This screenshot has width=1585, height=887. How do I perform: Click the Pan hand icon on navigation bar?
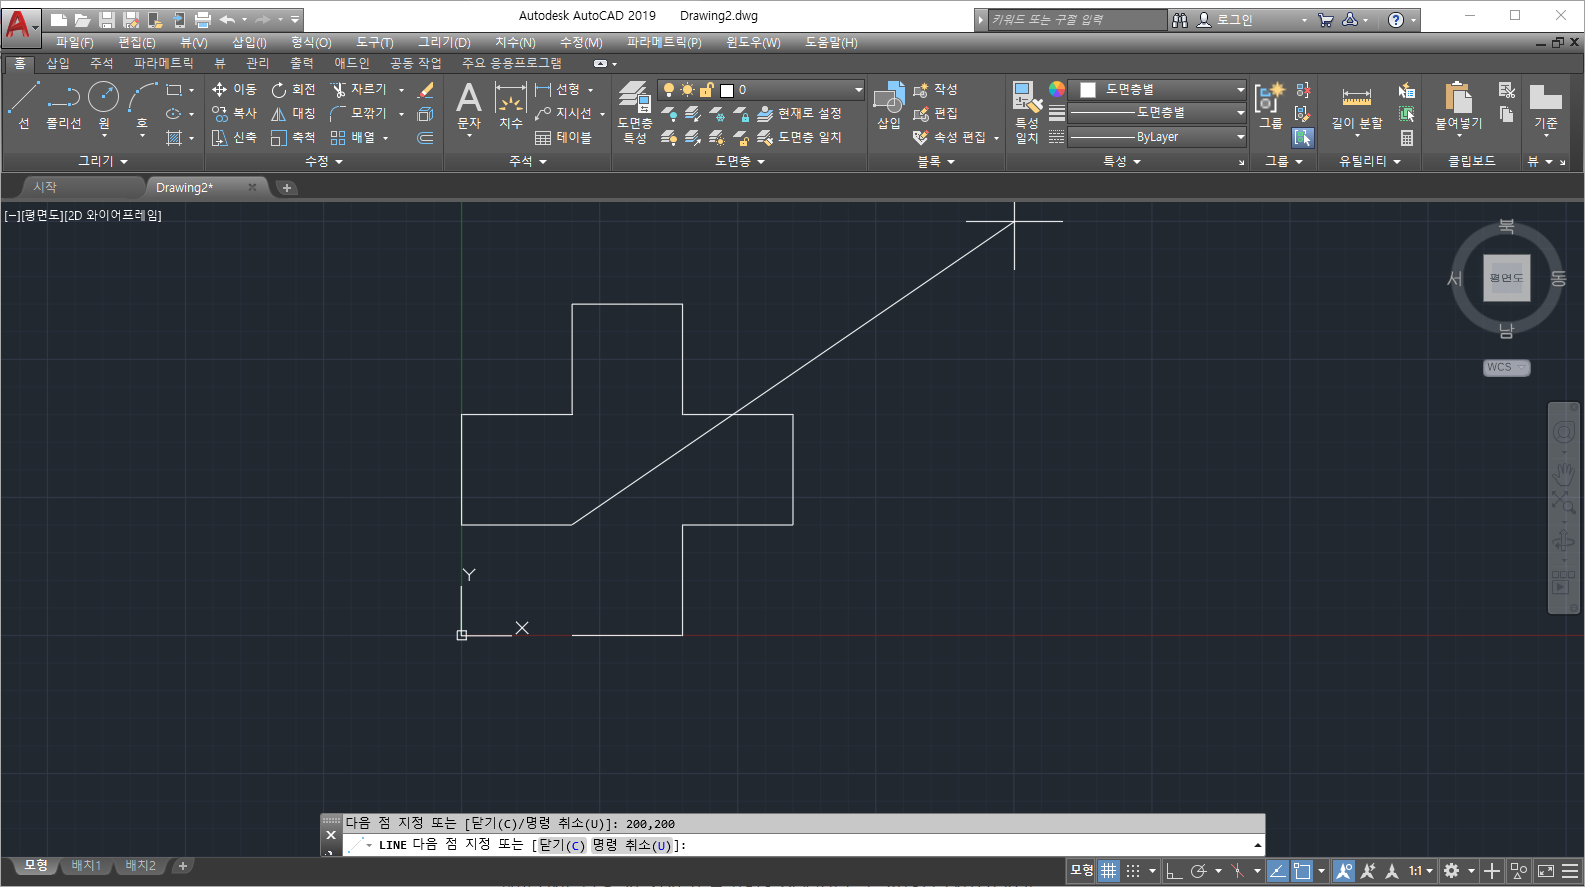[x=1563, y=473]
